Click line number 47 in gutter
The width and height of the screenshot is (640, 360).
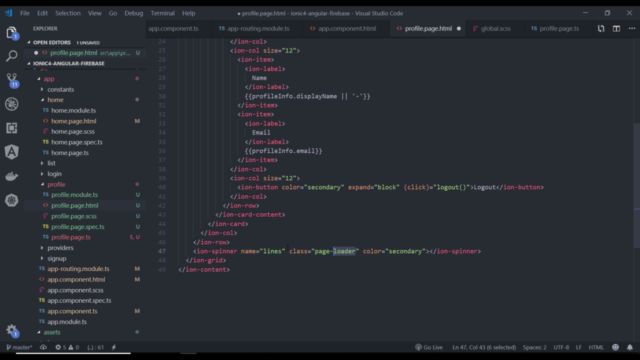pyautogui.click(x=162, y=251)
